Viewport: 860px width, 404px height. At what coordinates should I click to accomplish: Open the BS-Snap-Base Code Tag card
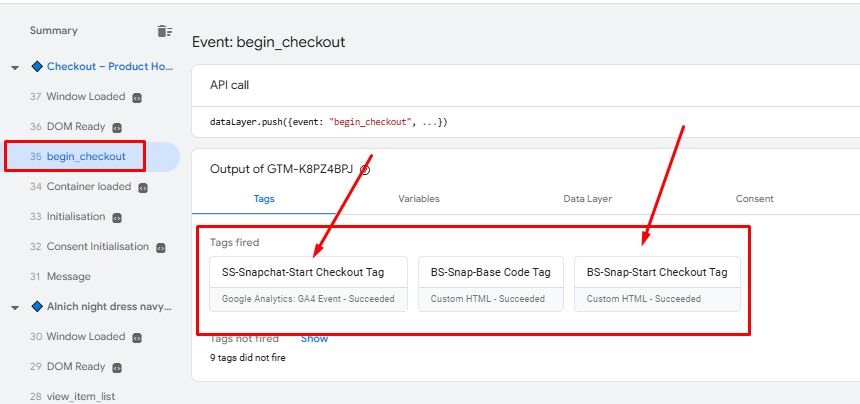490,283
